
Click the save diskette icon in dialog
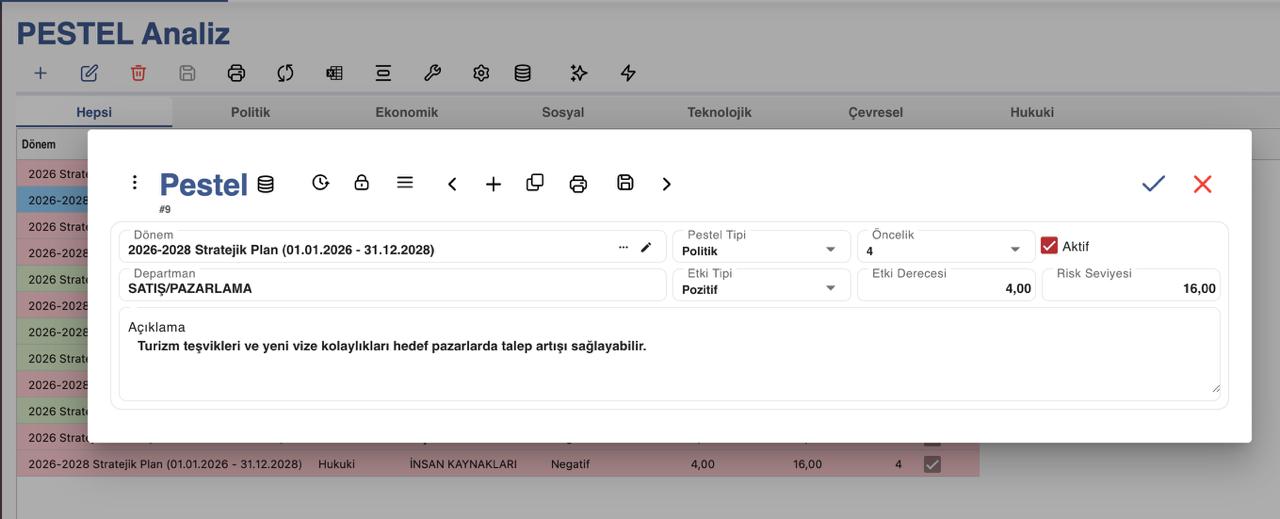[x=625, y=182]
